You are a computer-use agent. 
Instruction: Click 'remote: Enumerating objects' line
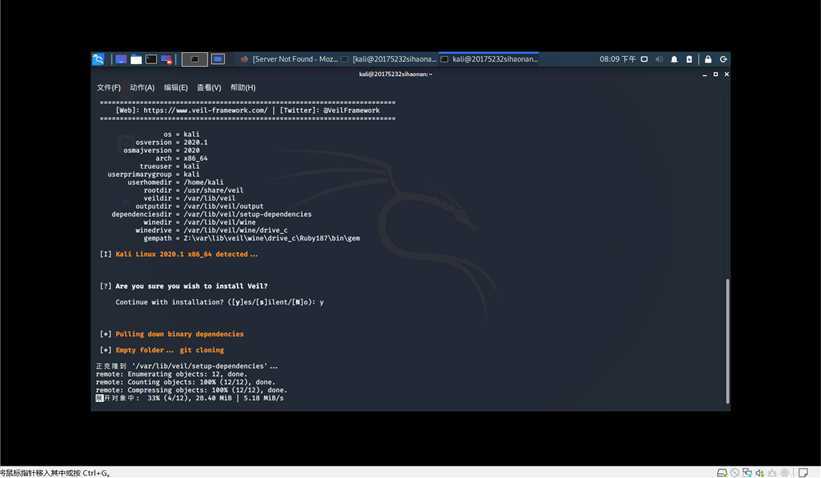coord(171,374)
